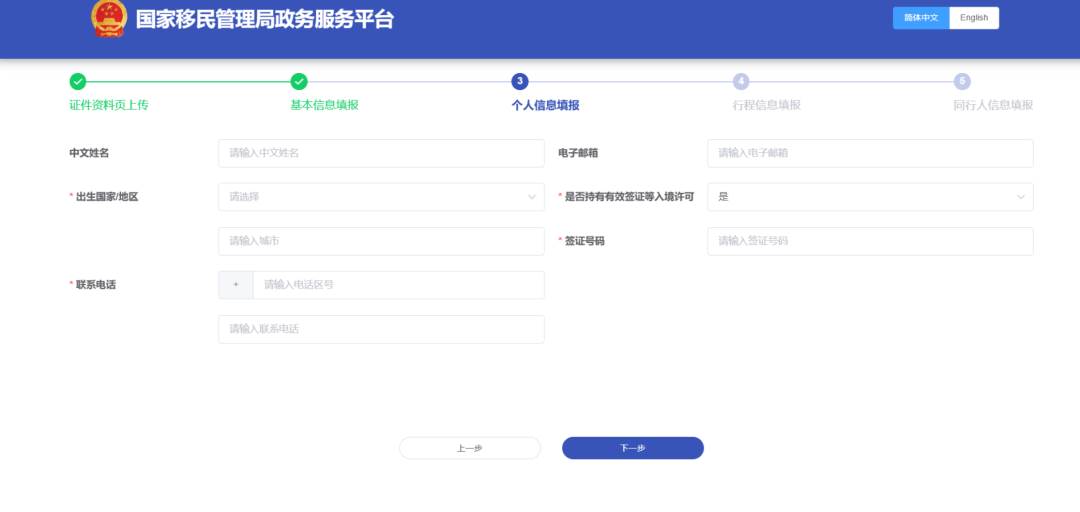
Task: Focus the 电子邮箱 input field
Action: coord(869,153)
